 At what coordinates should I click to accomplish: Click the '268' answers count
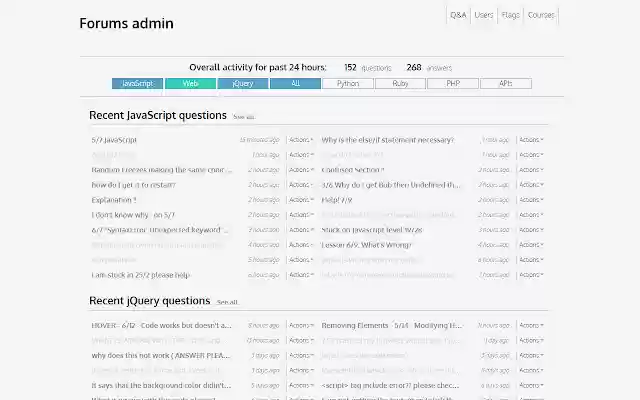pos(414,67)
